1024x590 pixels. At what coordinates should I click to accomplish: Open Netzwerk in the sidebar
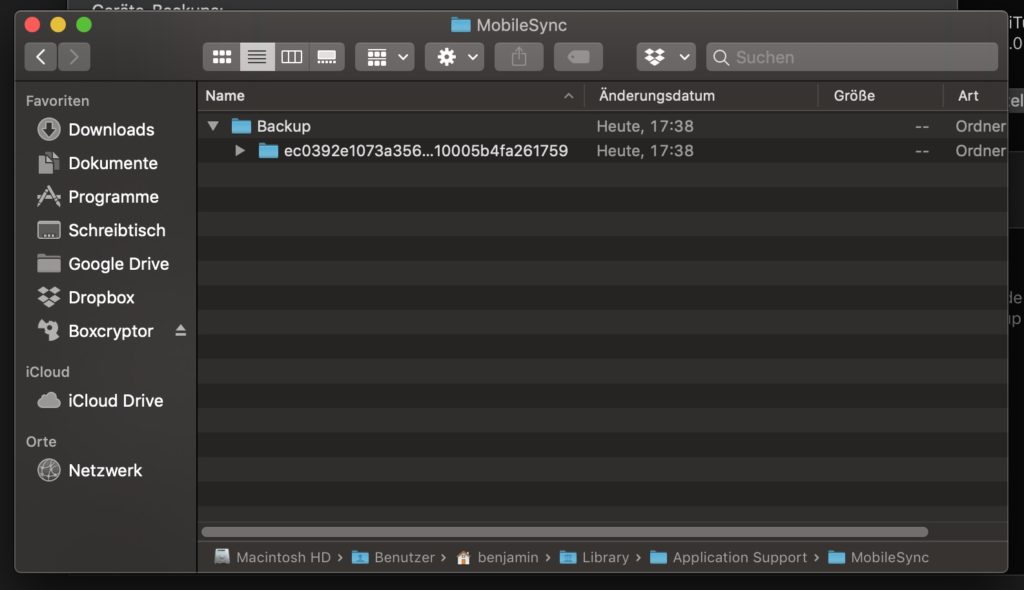pyautogui.click(x=89, y=470)
